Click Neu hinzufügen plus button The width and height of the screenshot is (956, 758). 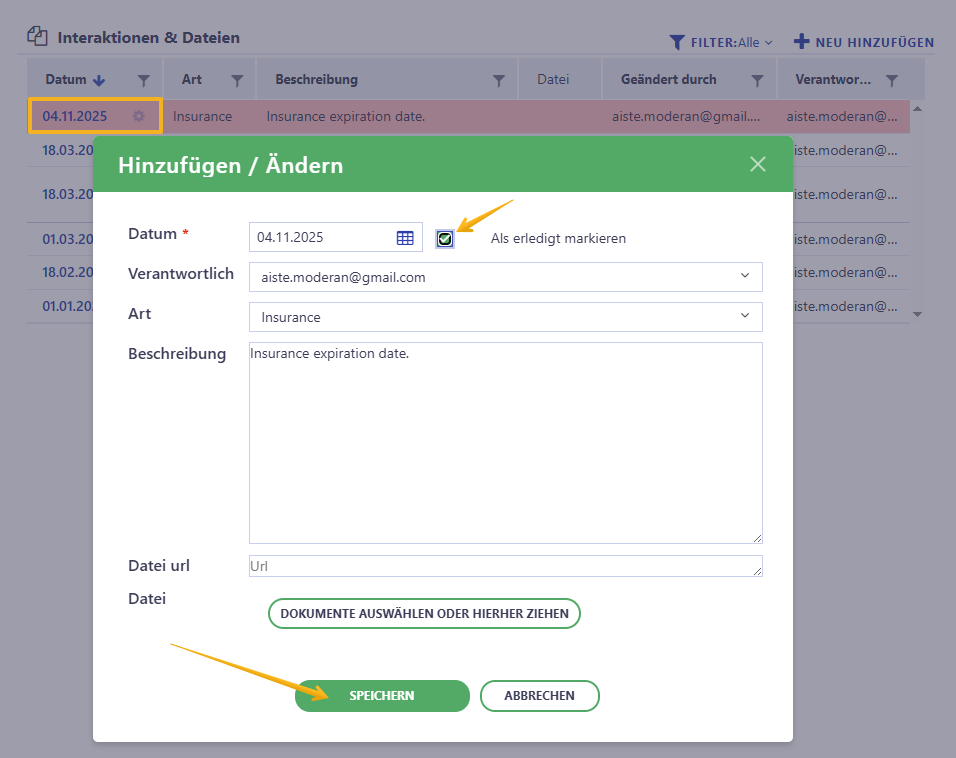[x=864, y=42]
